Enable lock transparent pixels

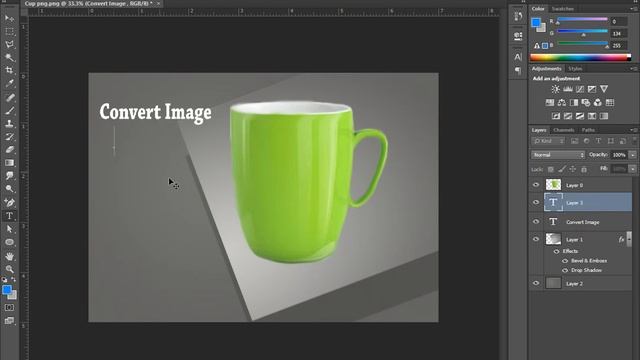(551, 169)
